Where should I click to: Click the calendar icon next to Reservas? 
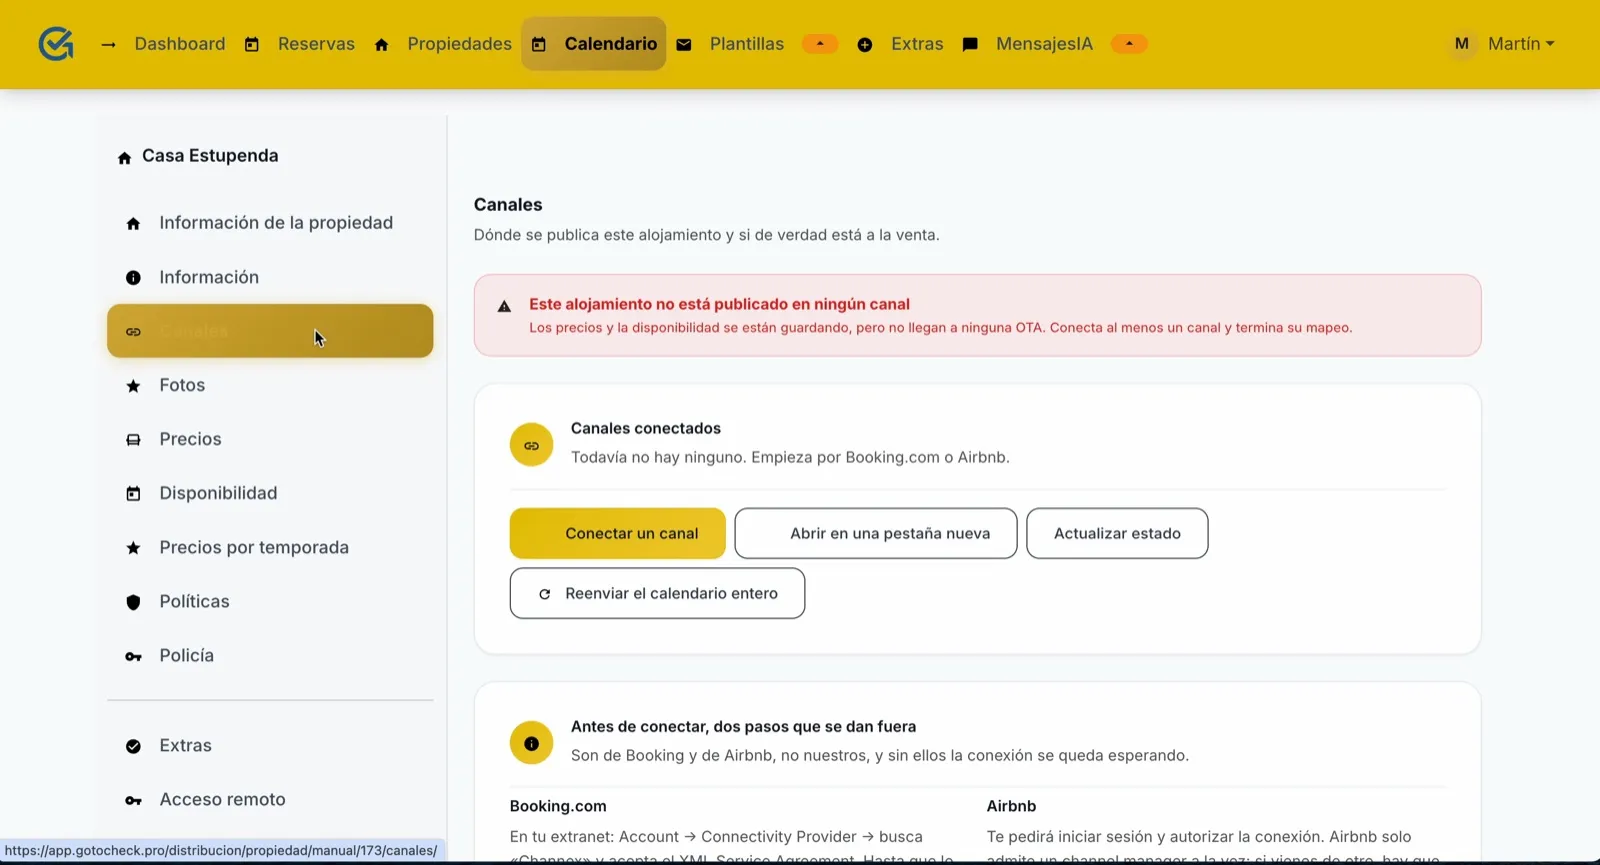(x=252, y=44)
